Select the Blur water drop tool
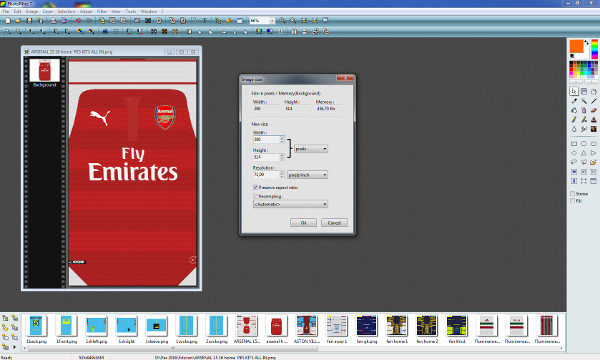The height and width of the screenshot is (360, 600). coord(574,129)
